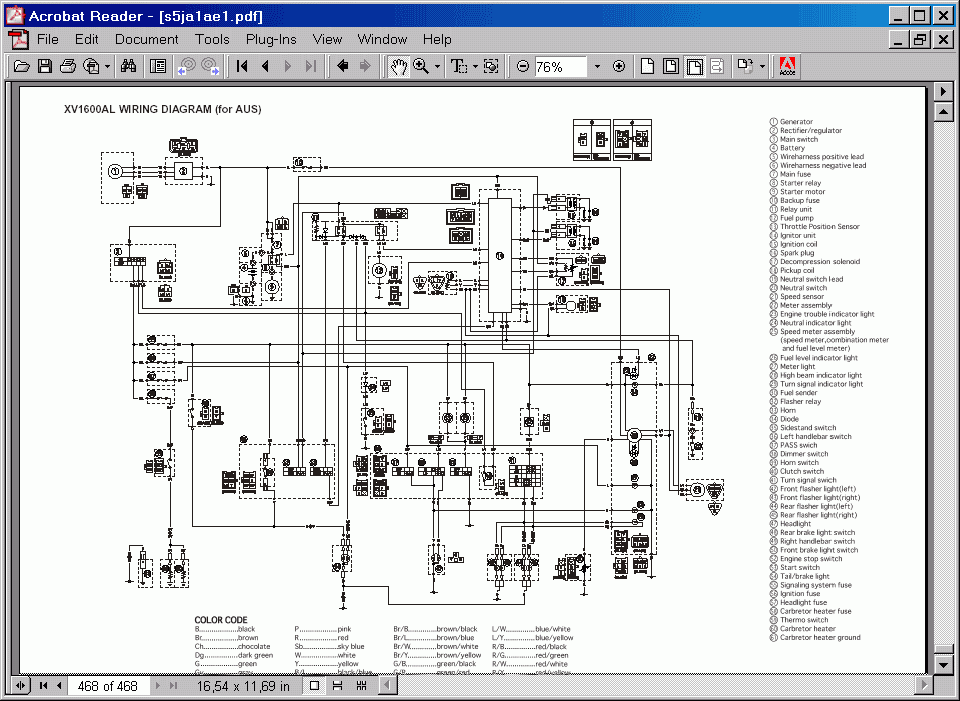This screenshot has height=701, width=960.
Task: Show the navigation pane via toolbar icon
Action: click(158, 67)
